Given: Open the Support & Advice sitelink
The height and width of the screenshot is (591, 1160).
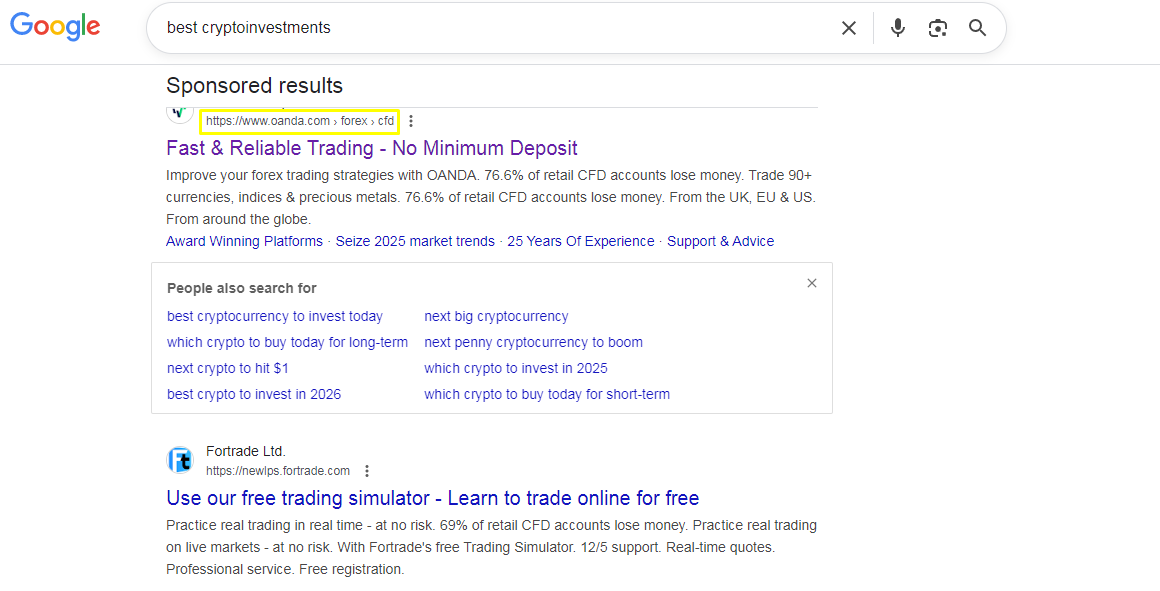Looking at the screenshot, I should point(721,241).
